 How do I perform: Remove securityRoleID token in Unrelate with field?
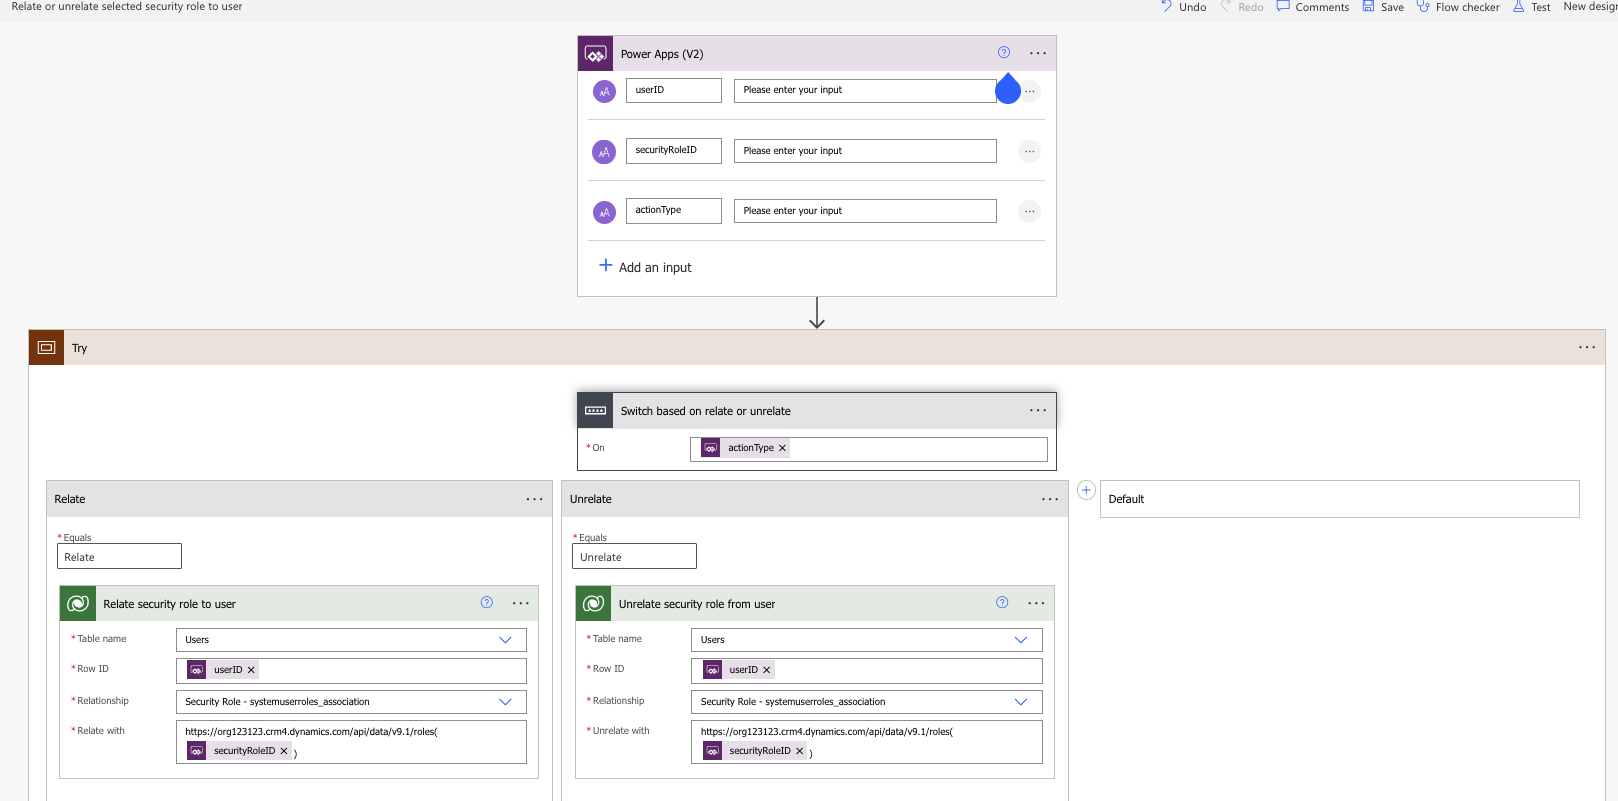point(799,751)
